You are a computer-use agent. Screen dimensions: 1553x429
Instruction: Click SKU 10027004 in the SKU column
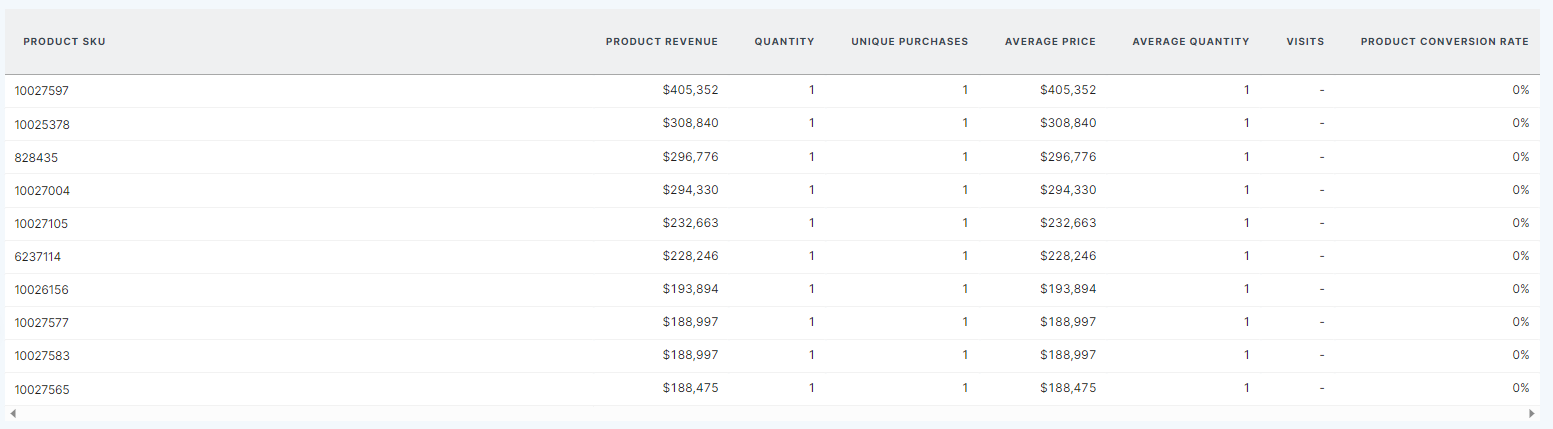(42, 190)
